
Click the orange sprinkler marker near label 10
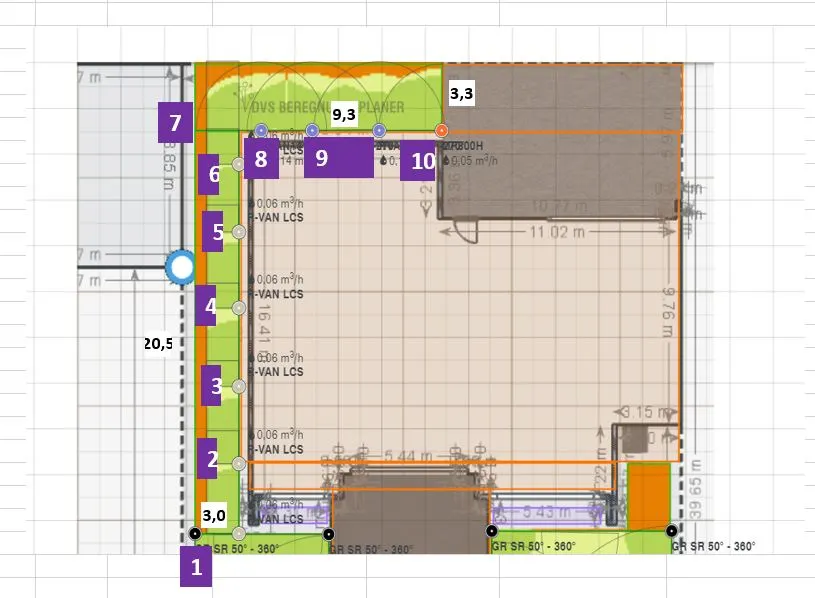pos(441,130)
